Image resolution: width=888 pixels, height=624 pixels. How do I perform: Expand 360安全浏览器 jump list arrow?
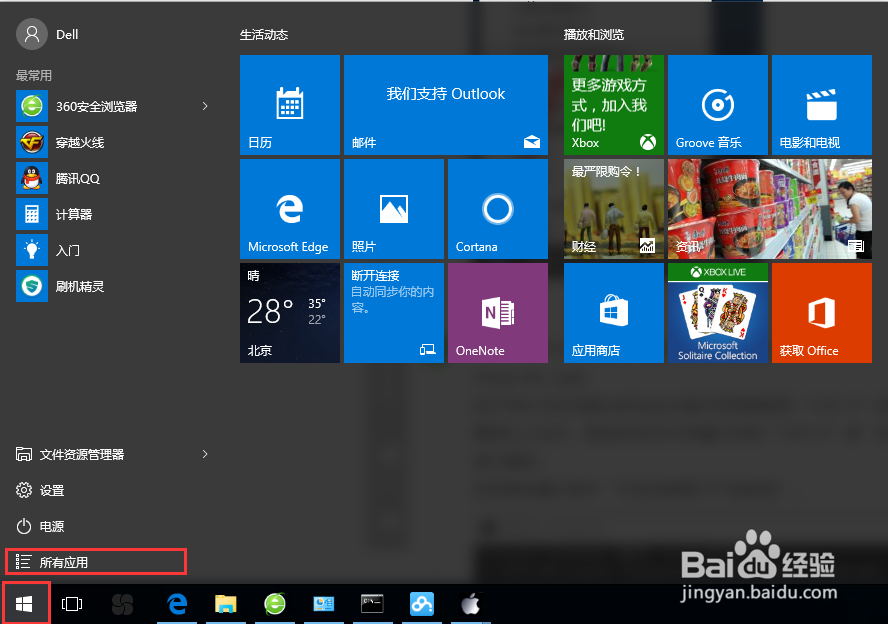205,106
